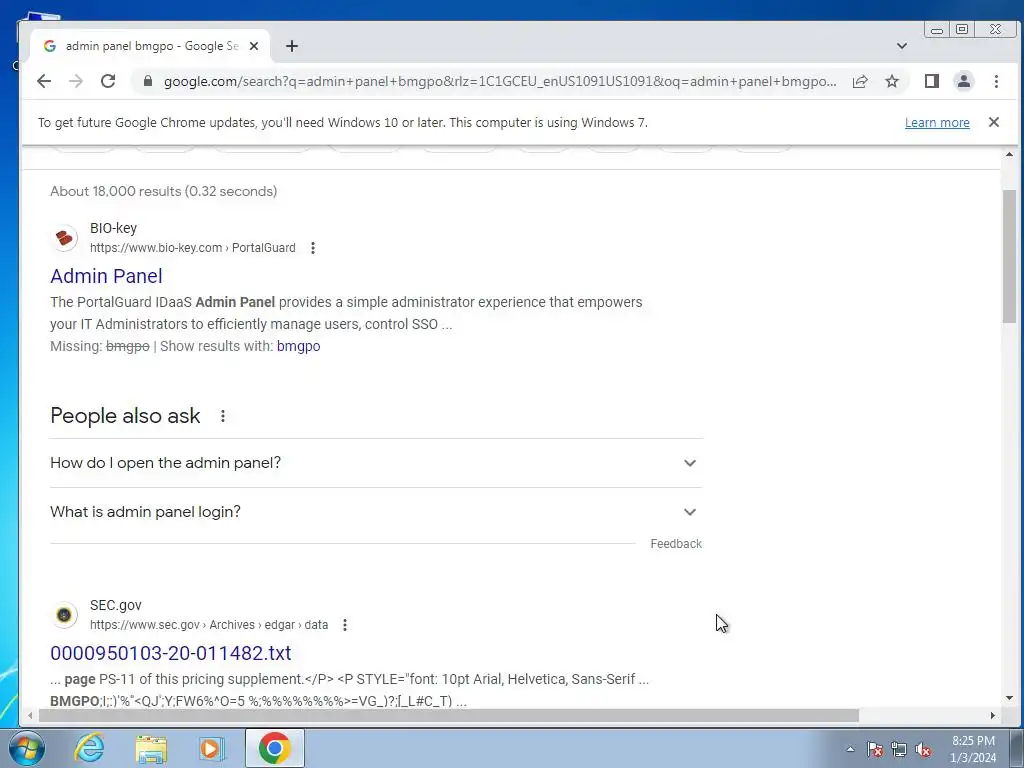1024x768 pixels.
Task: Select the 'admin panel bmgpo' browser tab
Action: 151,46
